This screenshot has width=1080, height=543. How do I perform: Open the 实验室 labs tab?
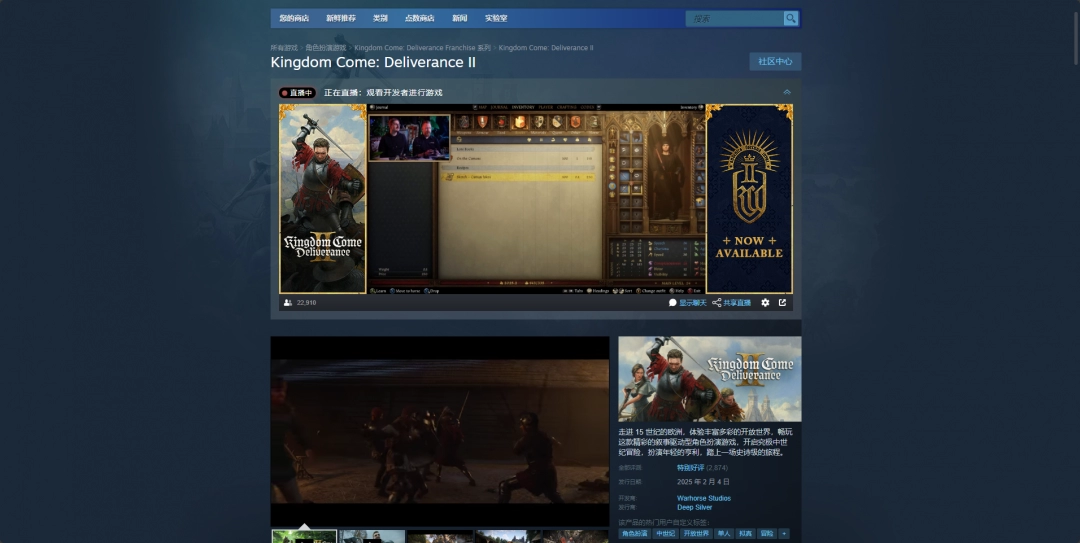[x=496, y=18]
